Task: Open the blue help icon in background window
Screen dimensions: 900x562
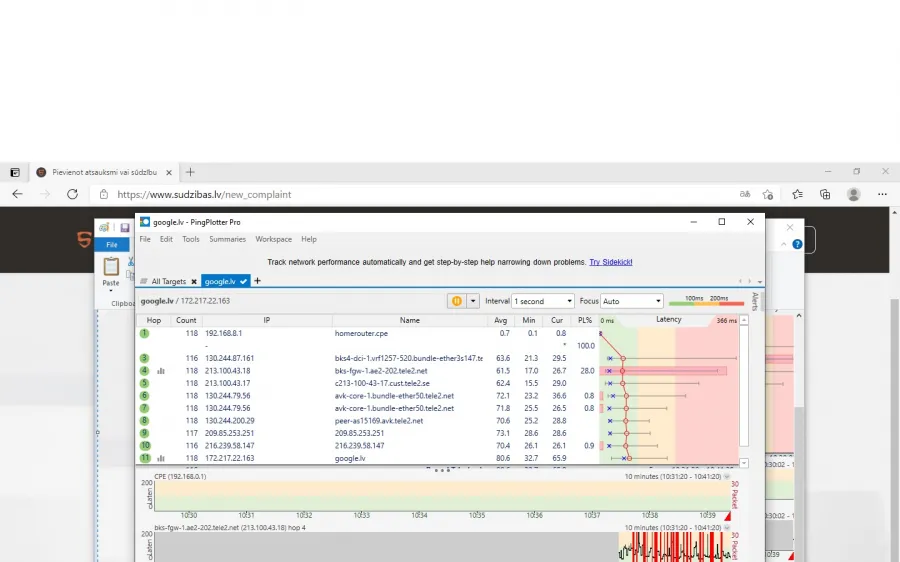Action: coord(797,244)
